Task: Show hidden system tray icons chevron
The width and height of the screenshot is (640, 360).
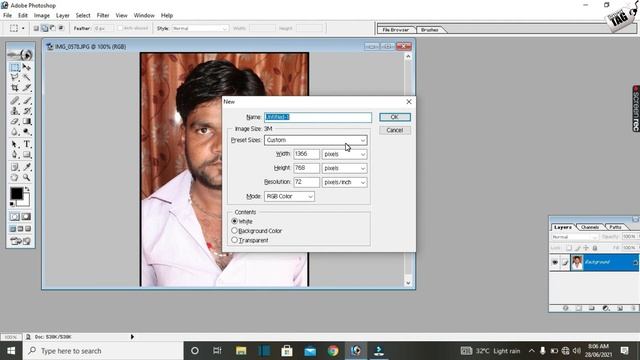Action: point(531,351)
